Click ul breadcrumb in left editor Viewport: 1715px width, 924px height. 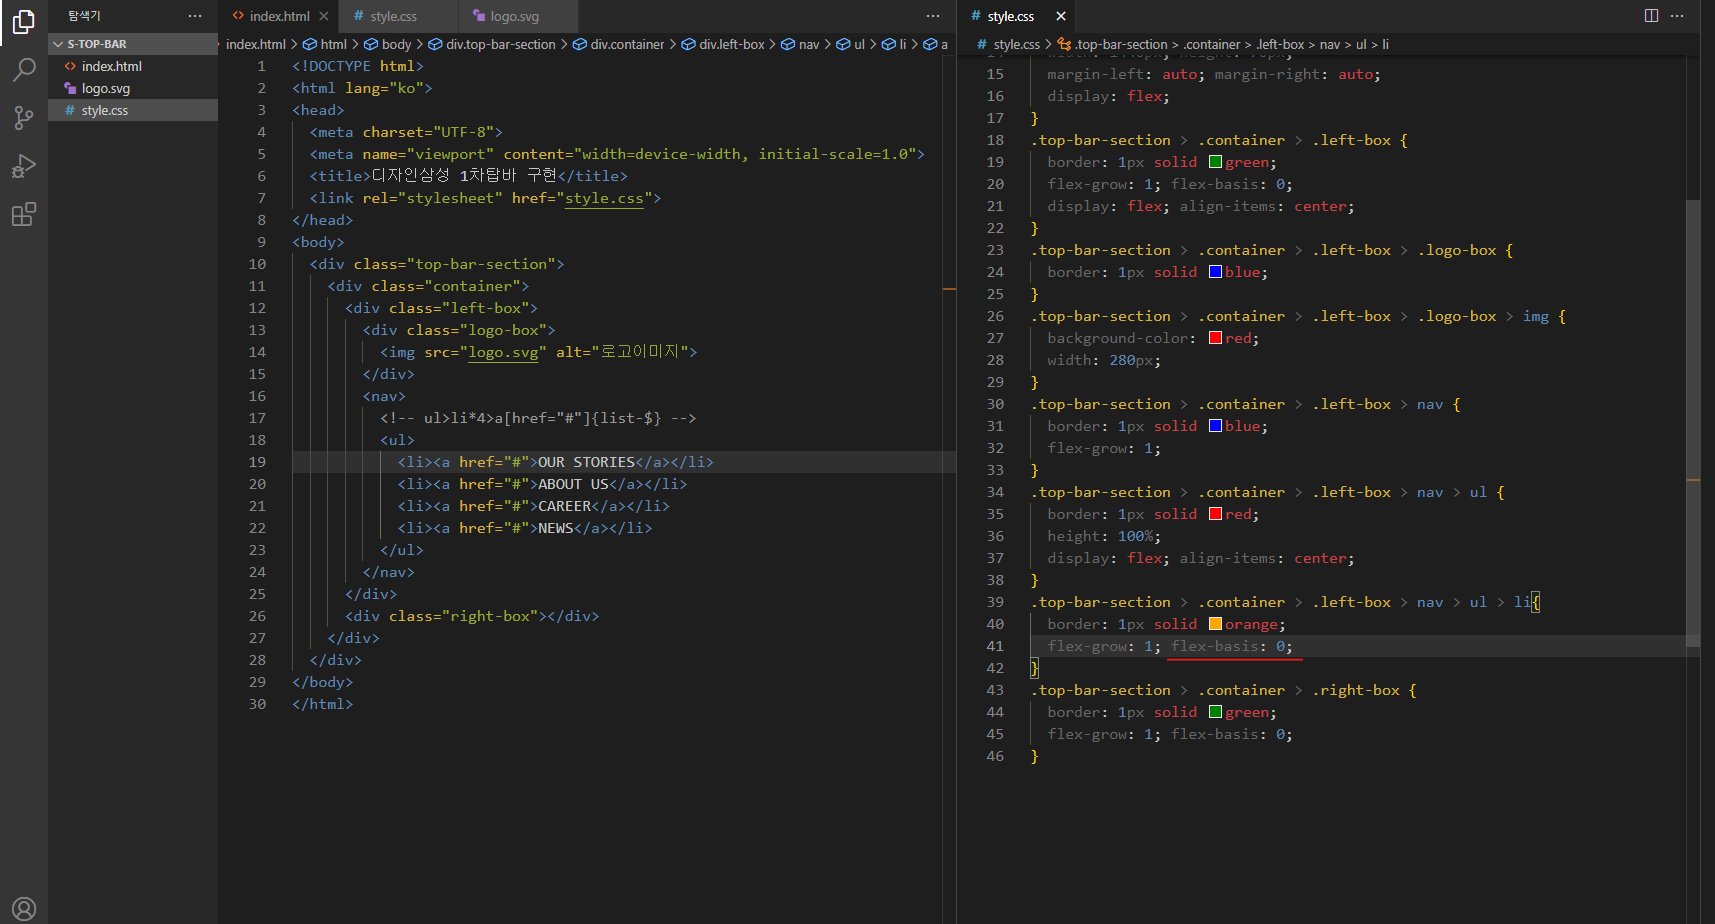pyautogui.click(x=851, y=44)
